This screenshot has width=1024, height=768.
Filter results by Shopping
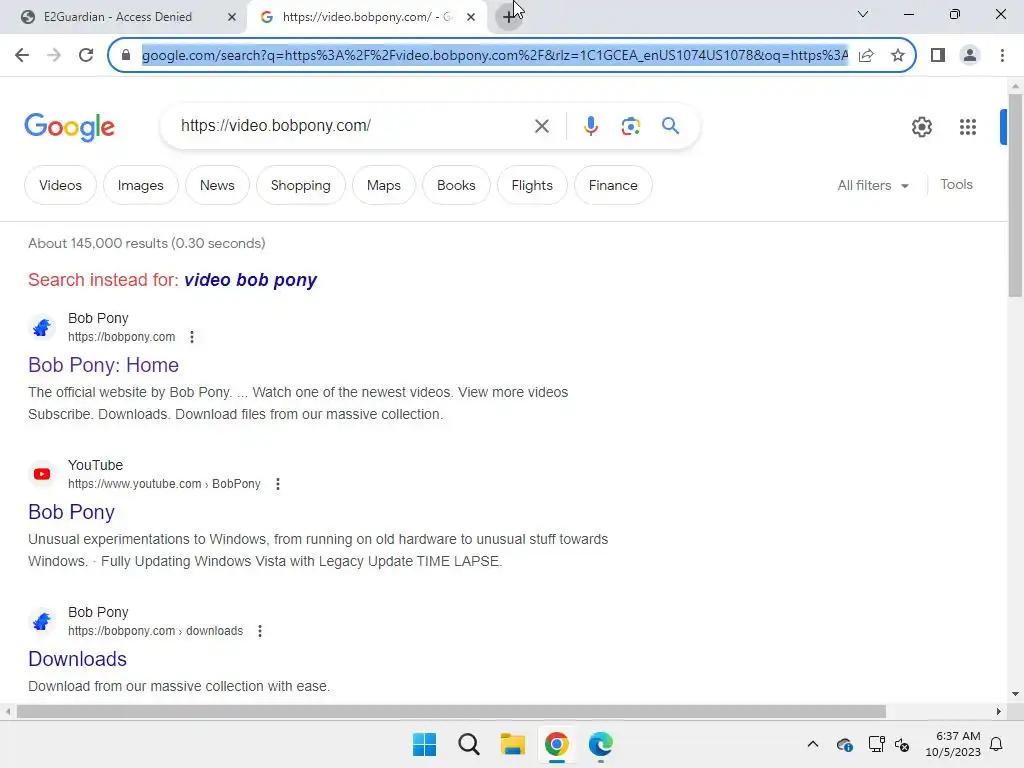pyautogui.click(x=300, y=185)
